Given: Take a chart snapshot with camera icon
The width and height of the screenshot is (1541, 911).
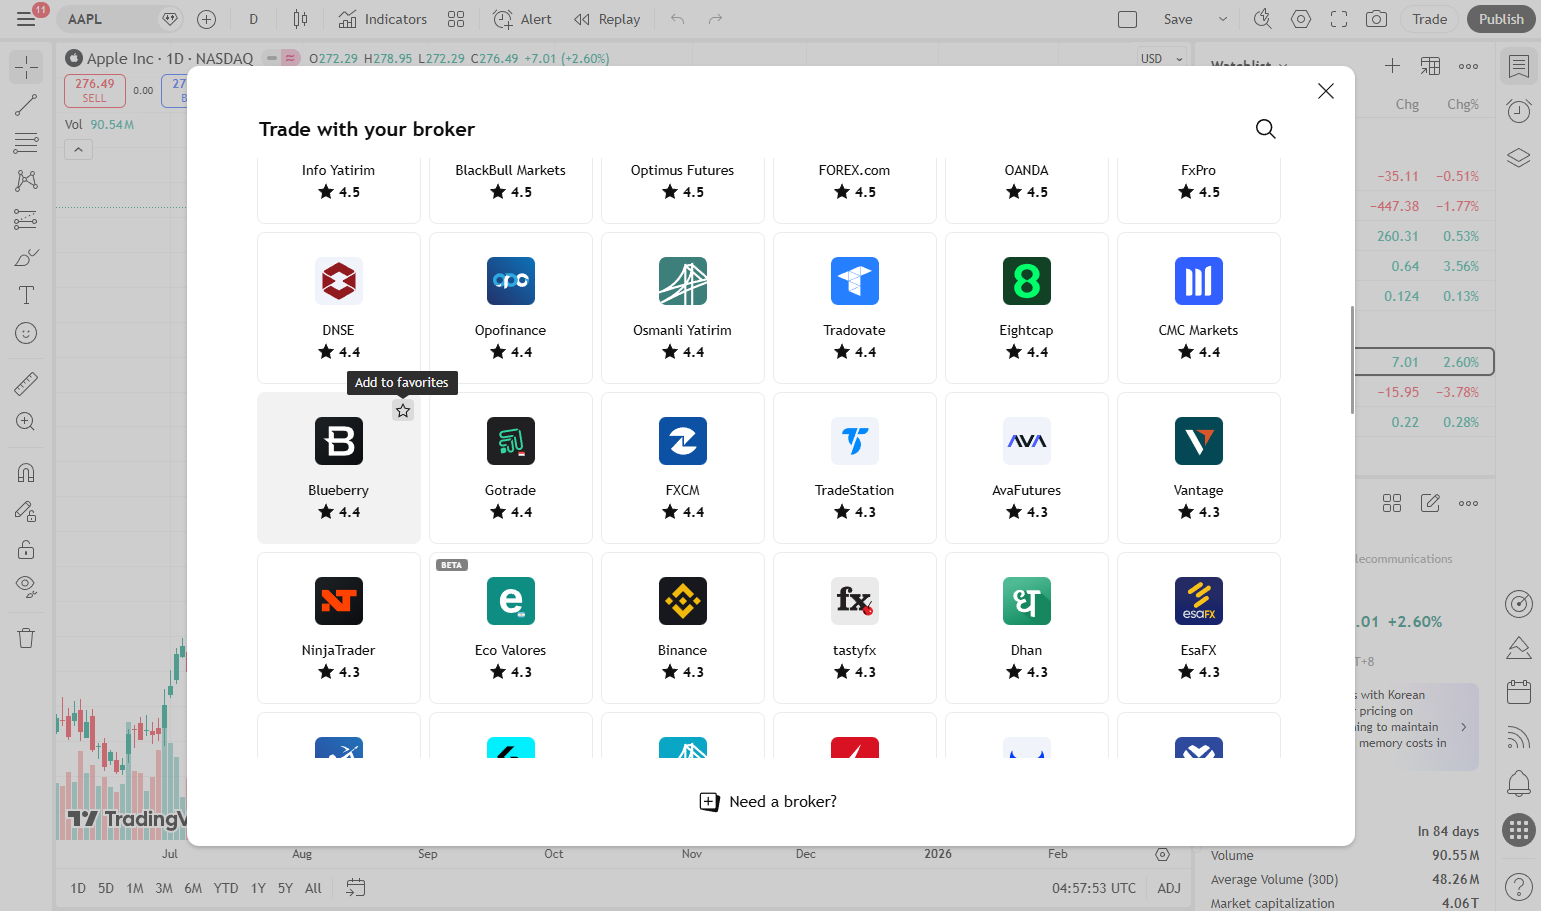Looking at the screenshot, I should point(1377,19).
